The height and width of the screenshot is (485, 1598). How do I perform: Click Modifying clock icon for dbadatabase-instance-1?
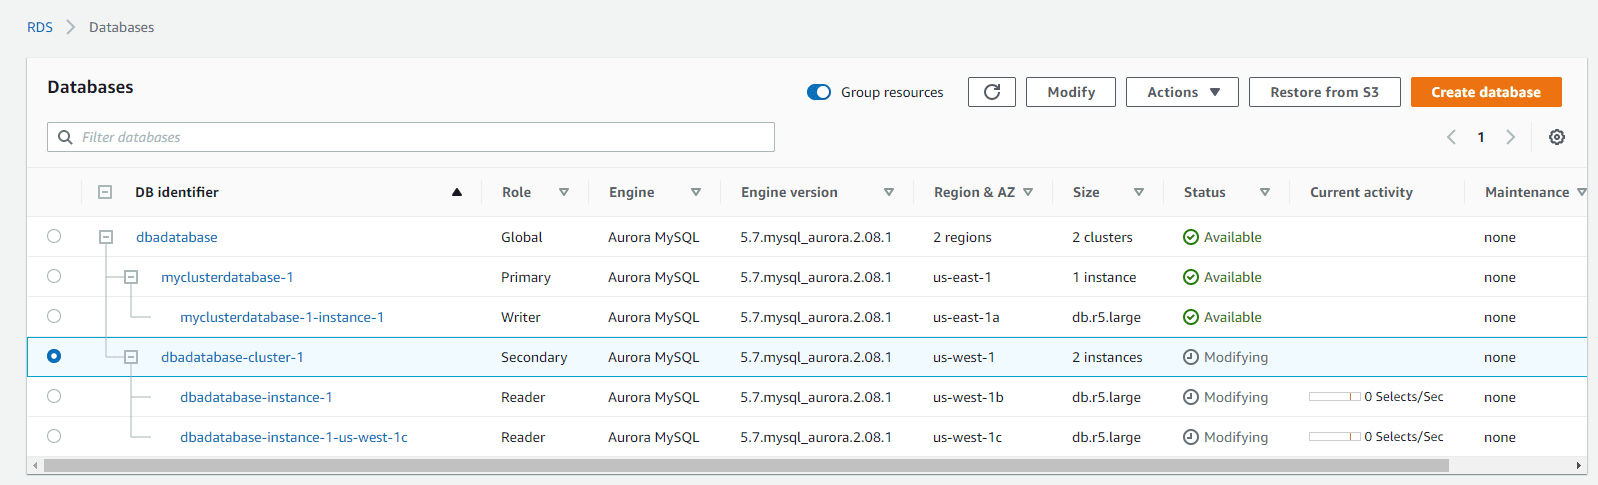[x=1191, y=397]
